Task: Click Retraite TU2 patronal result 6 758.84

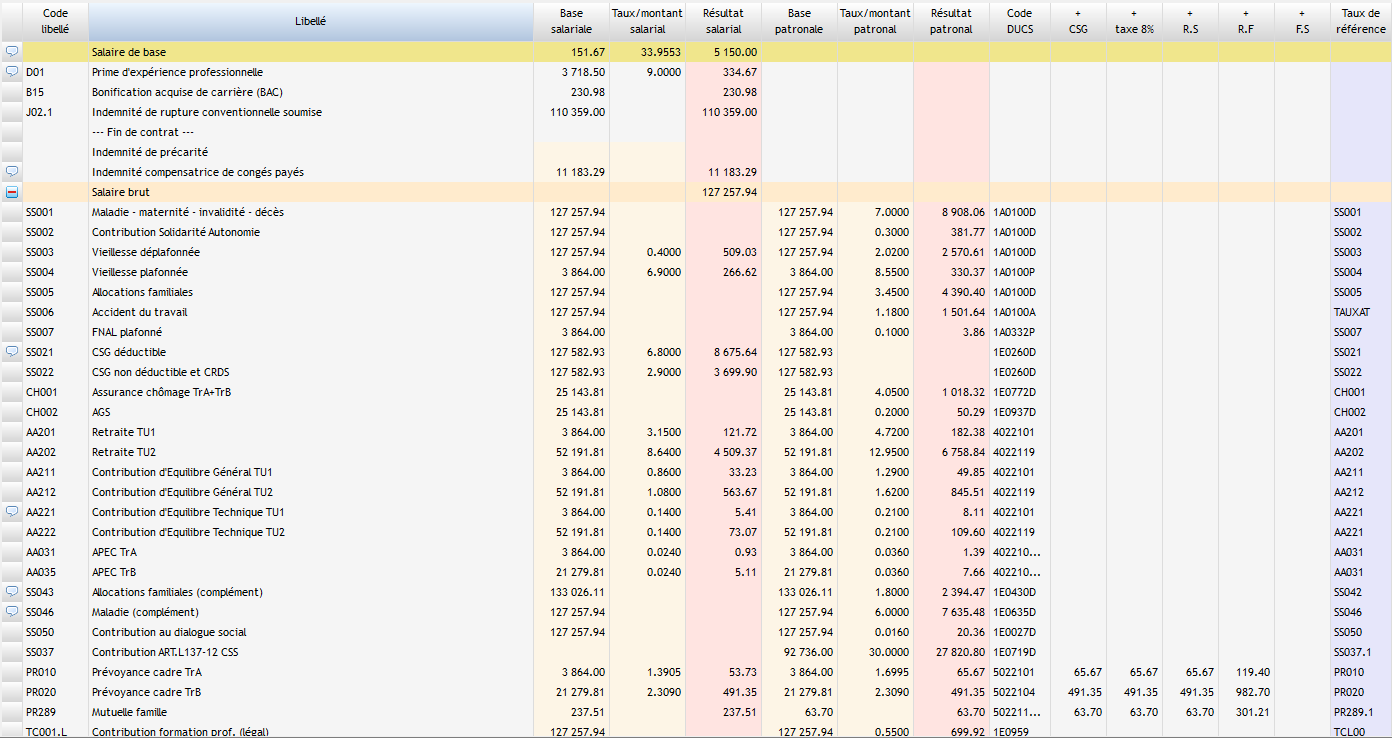Action: click(x=964, y=452)
